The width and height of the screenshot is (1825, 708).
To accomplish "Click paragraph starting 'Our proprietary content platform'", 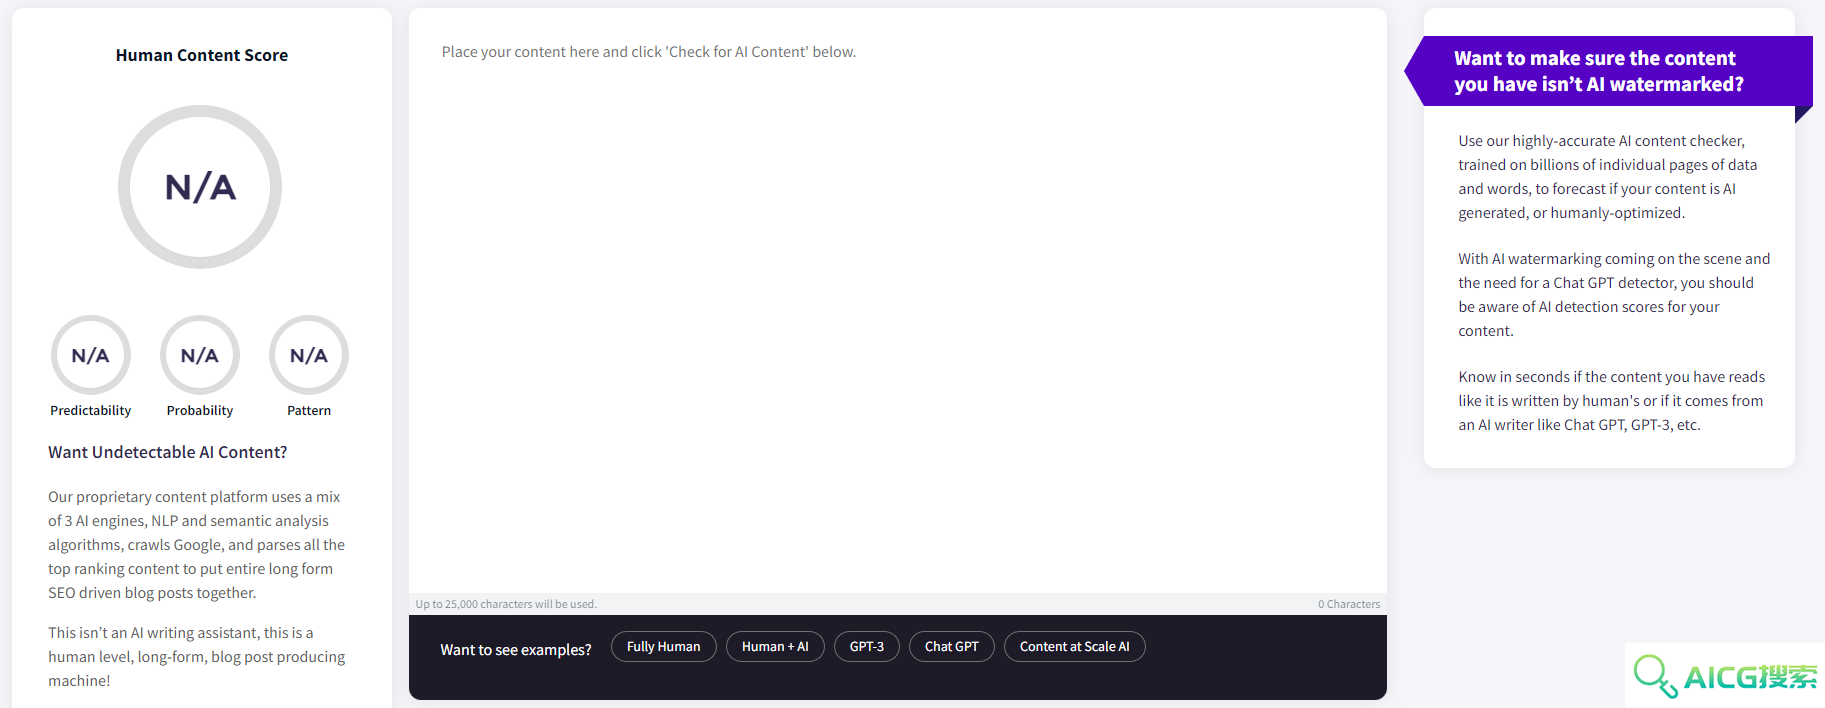I will pyautogui.click(x=197, y=545).
